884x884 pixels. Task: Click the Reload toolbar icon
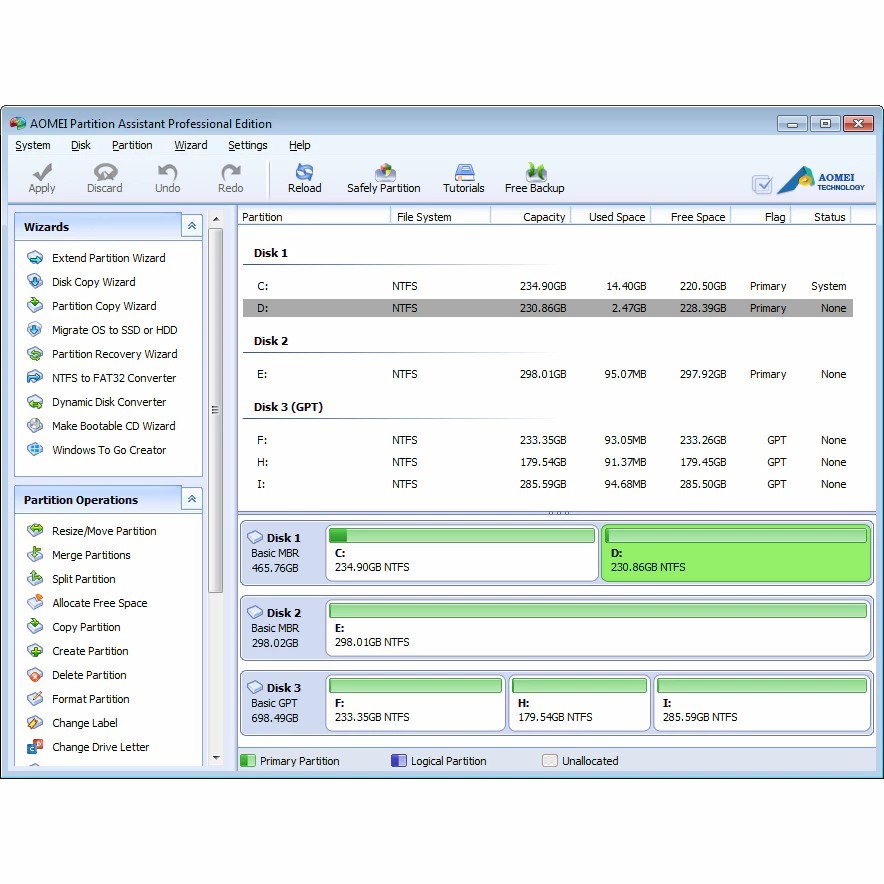304,178
